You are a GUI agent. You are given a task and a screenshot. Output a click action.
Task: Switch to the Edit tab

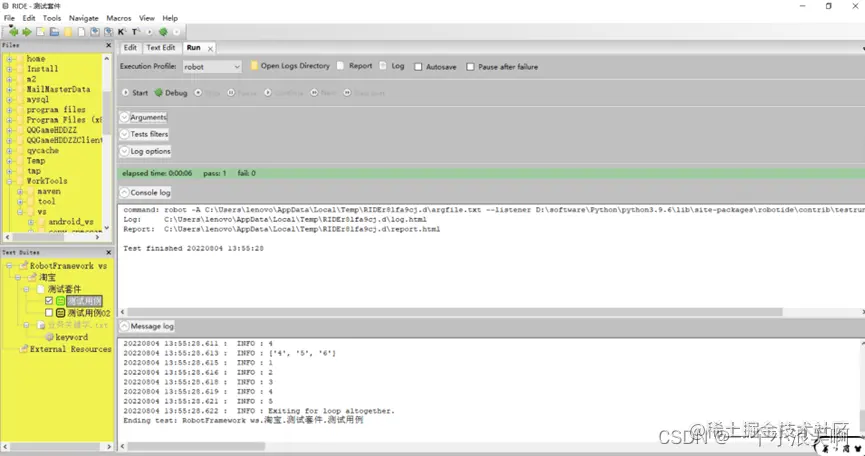point(130,48)
